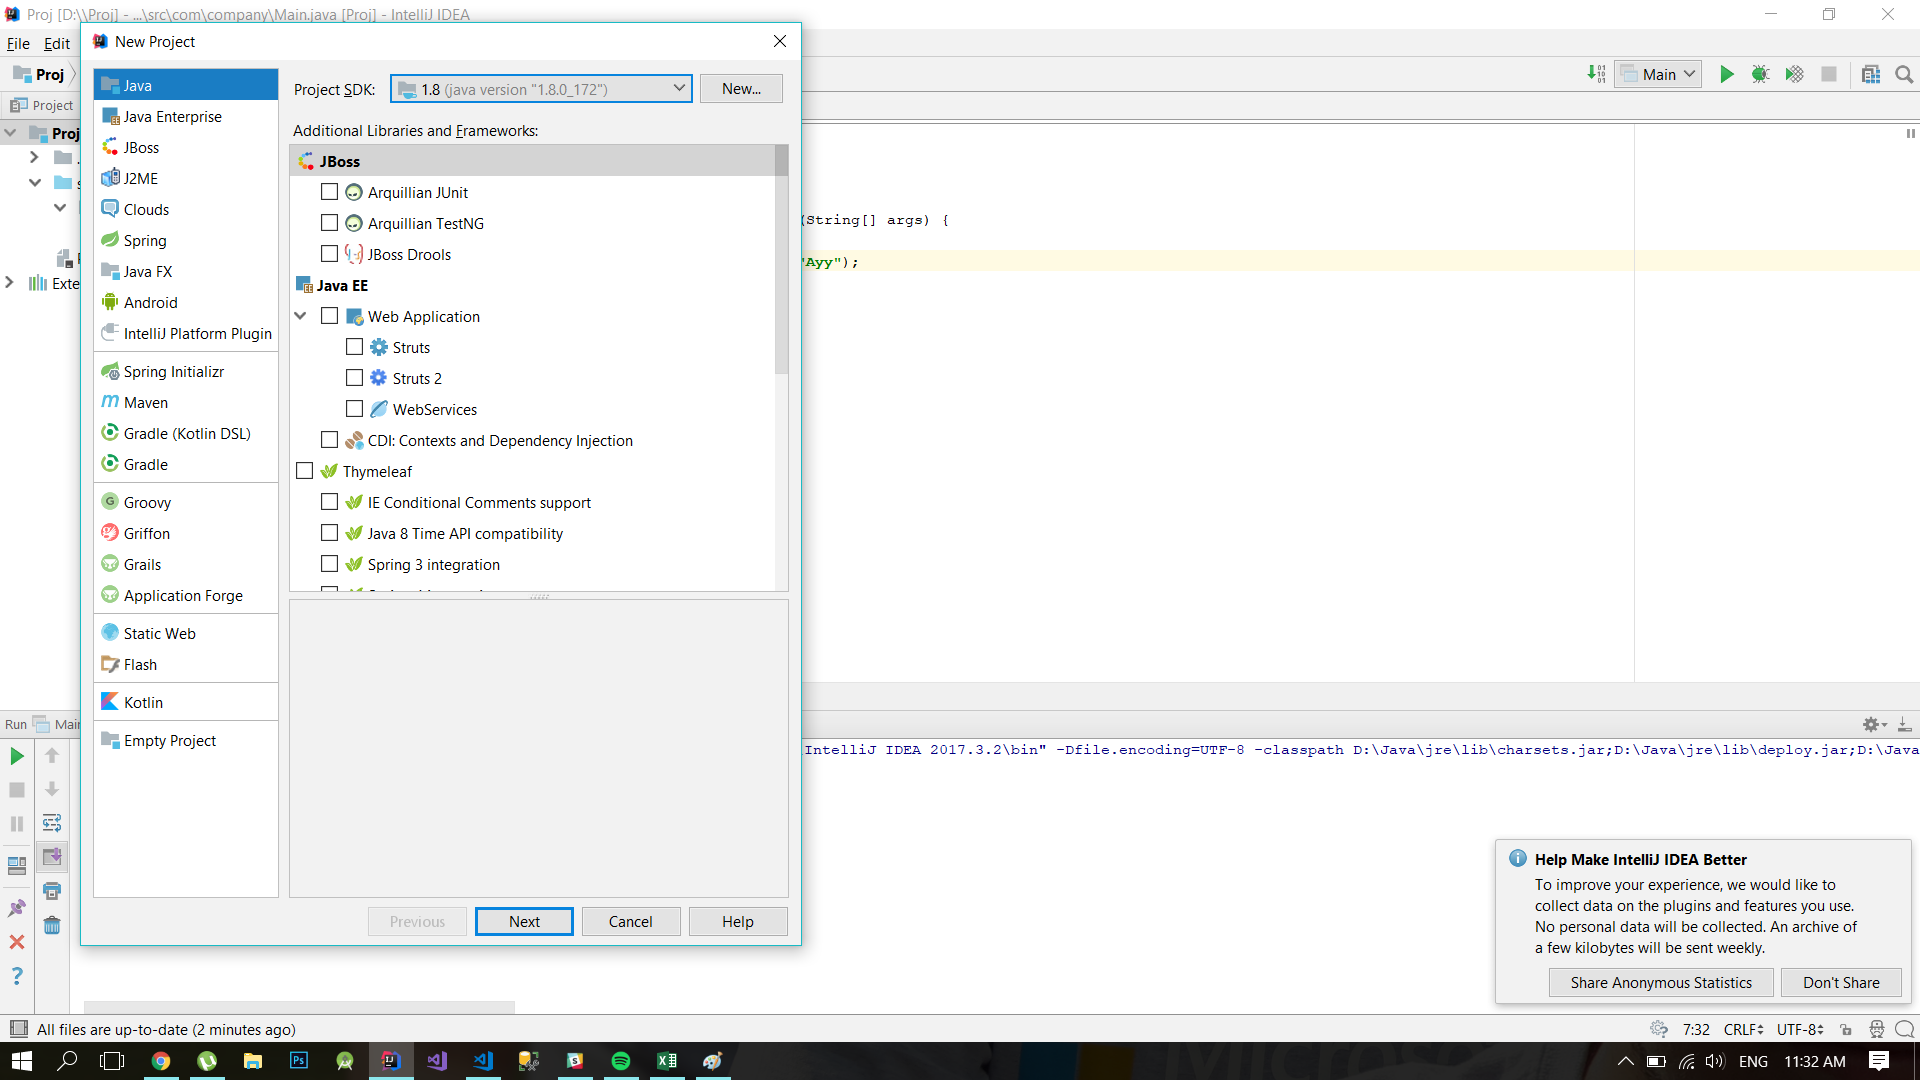Click the Cancel button
The height and width of the screenshot is (1080, 1920).
click(631, 921)
